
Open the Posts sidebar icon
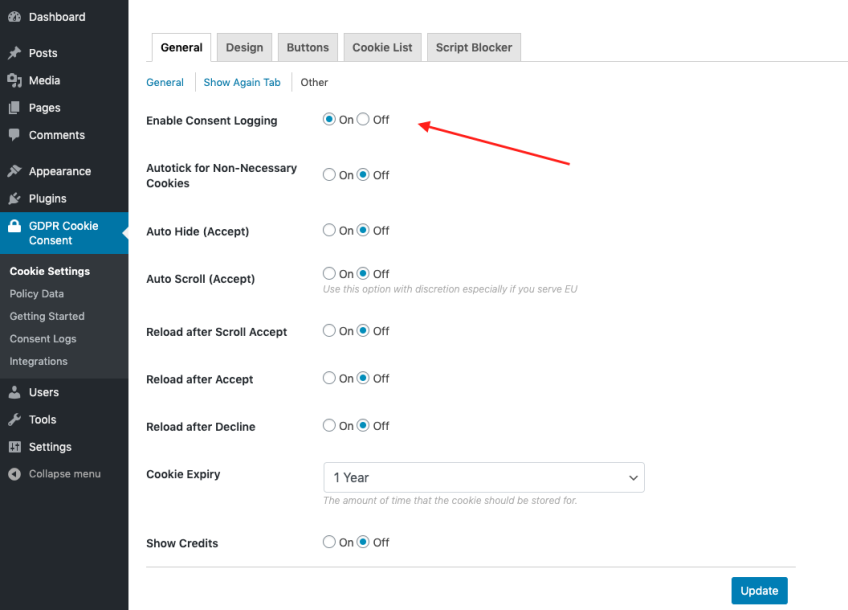tap(16, 52)
